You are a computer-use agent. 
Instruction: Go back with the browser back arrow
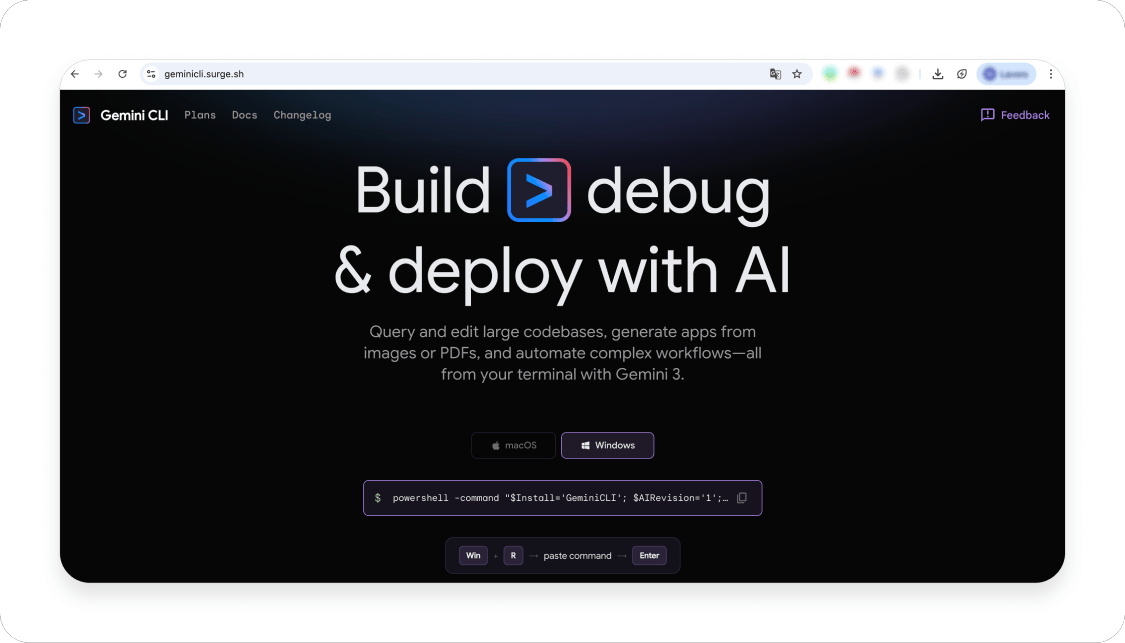pos(75,74)
